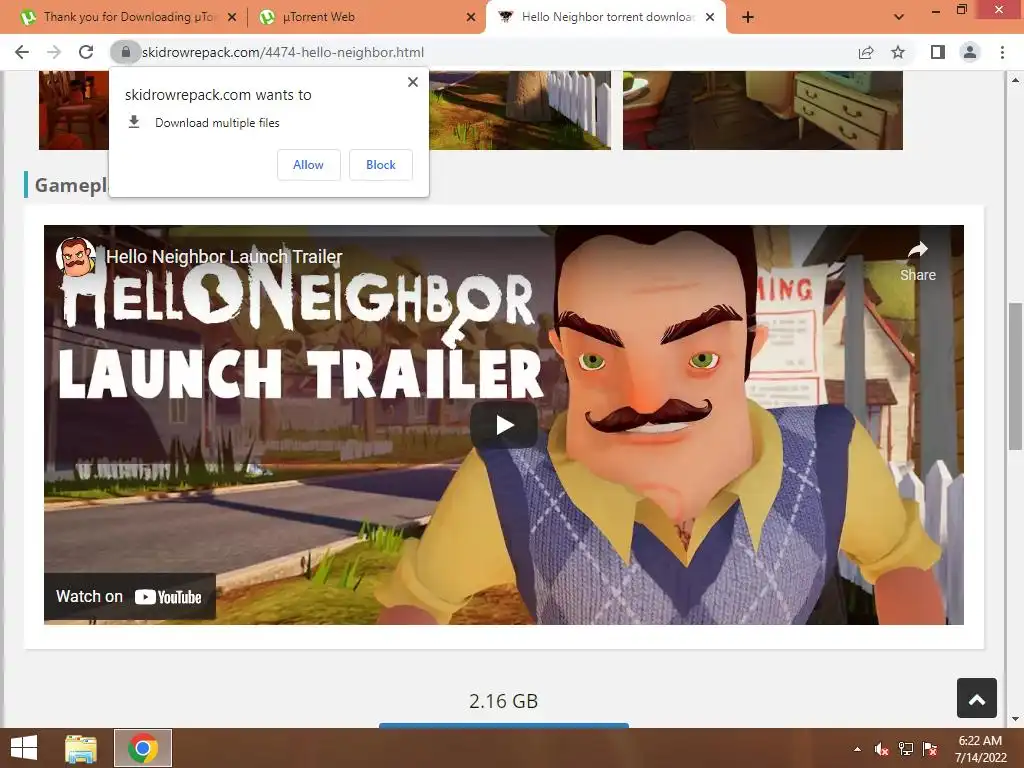Select the Hello Neighbor torrent download tab
1024x768 pixels.
coord(604,18)
